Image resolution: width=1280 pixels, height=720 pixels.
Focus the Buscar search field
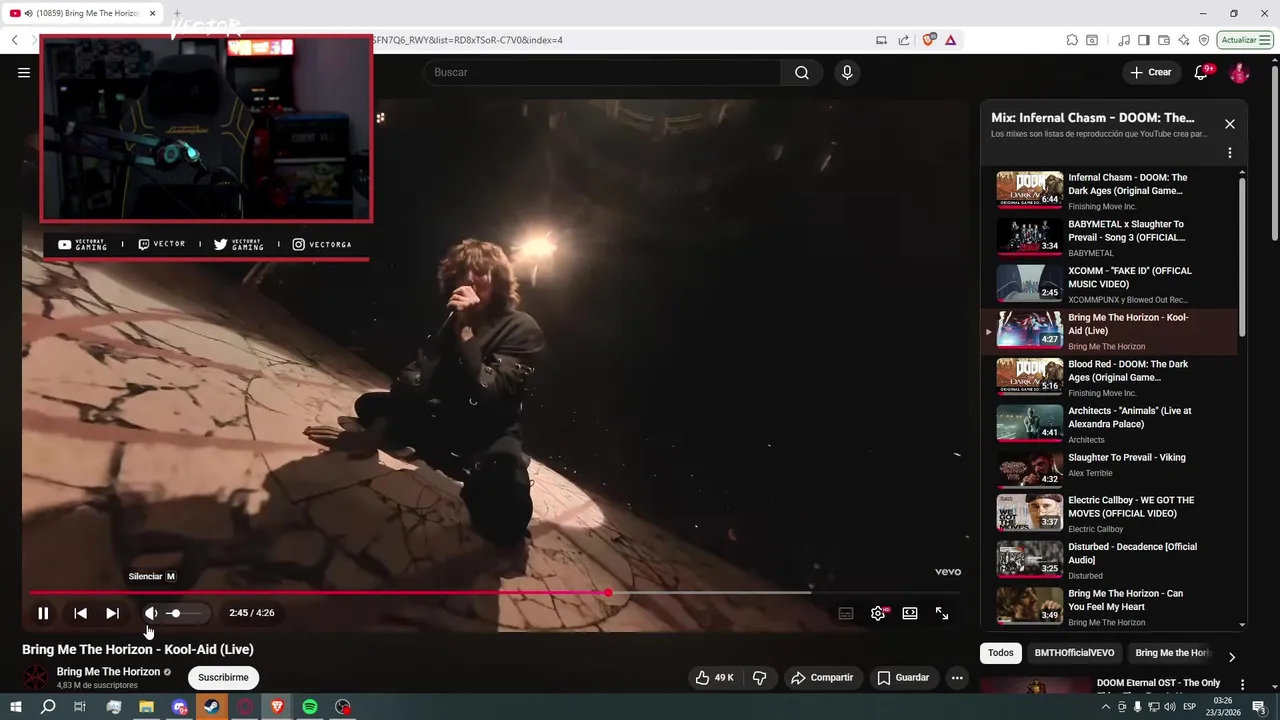pyautogui.click(x=602, y=72)
